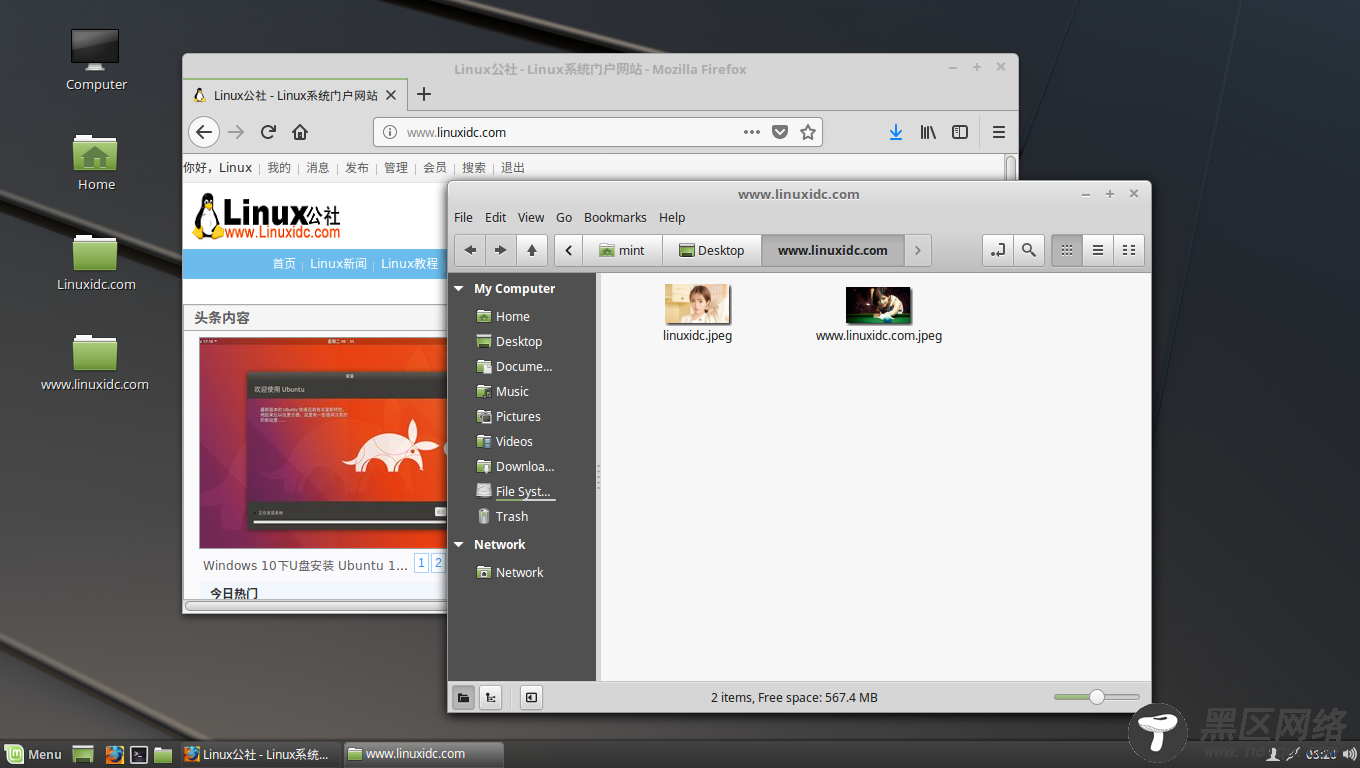Open Downloads in file manager sidebar

pos(516,466)
